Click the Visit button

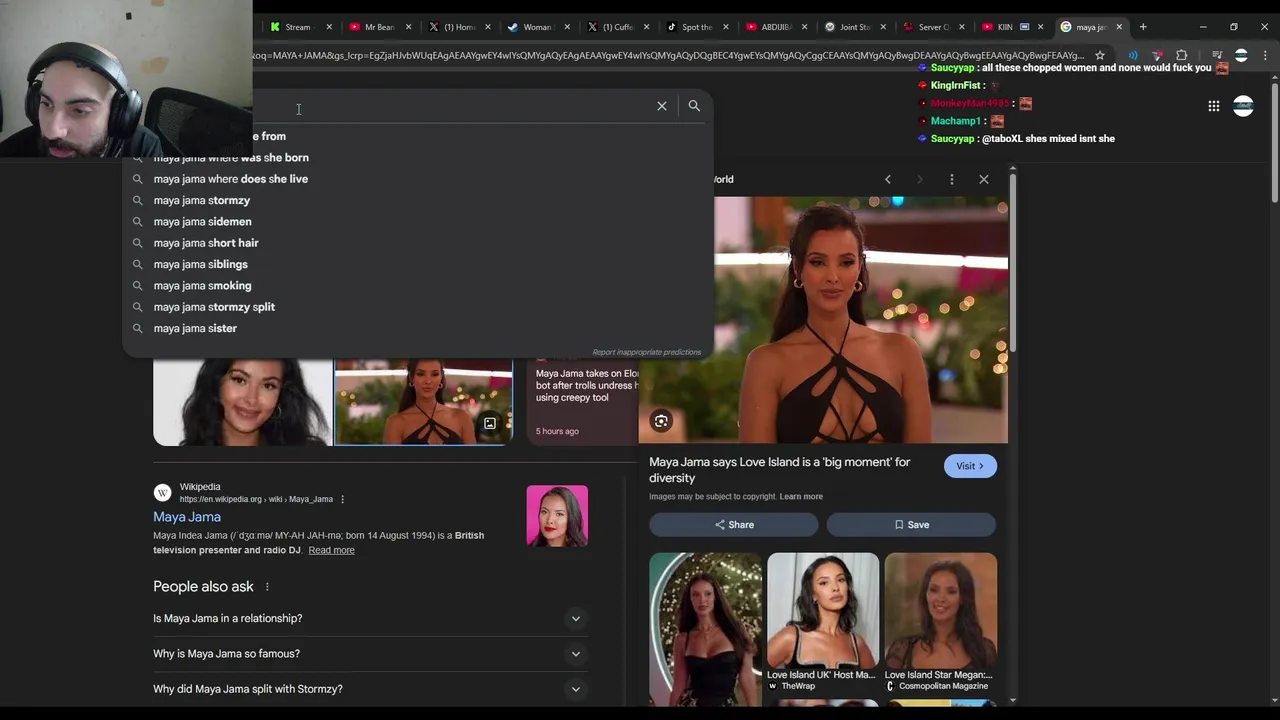970,466
